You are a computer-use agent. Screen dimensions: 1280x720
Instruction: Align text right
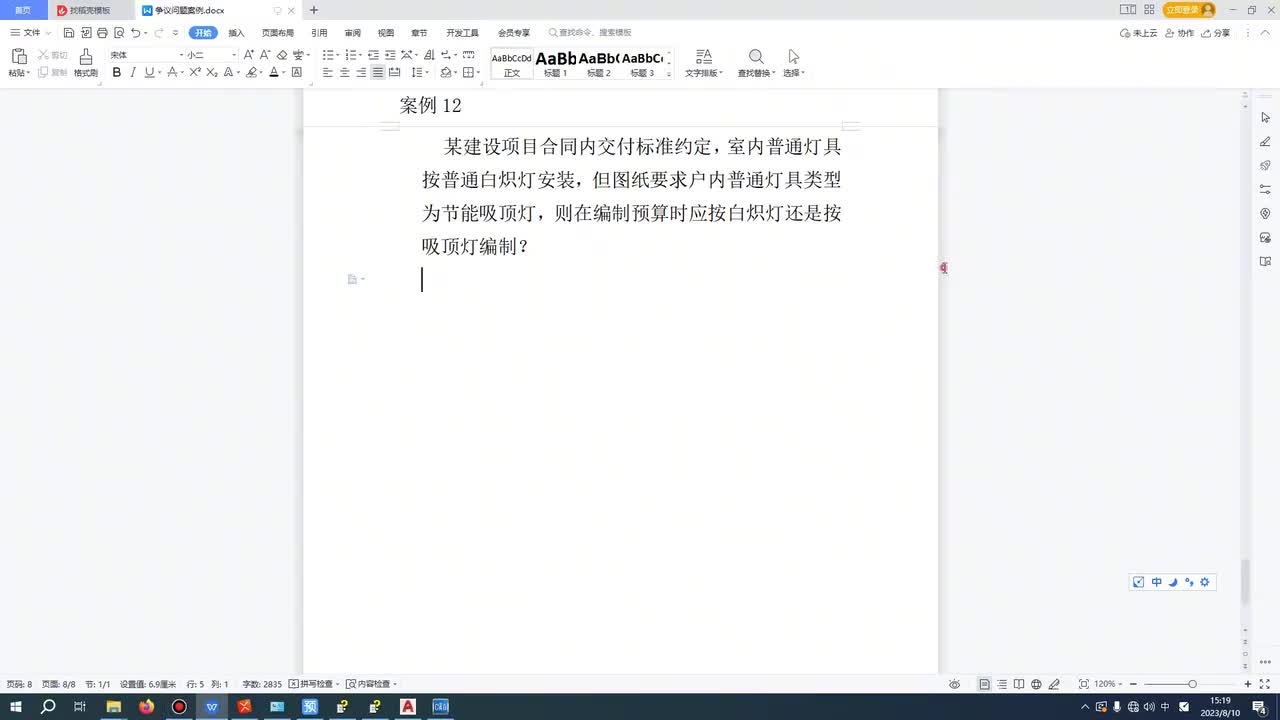[361, 72]
